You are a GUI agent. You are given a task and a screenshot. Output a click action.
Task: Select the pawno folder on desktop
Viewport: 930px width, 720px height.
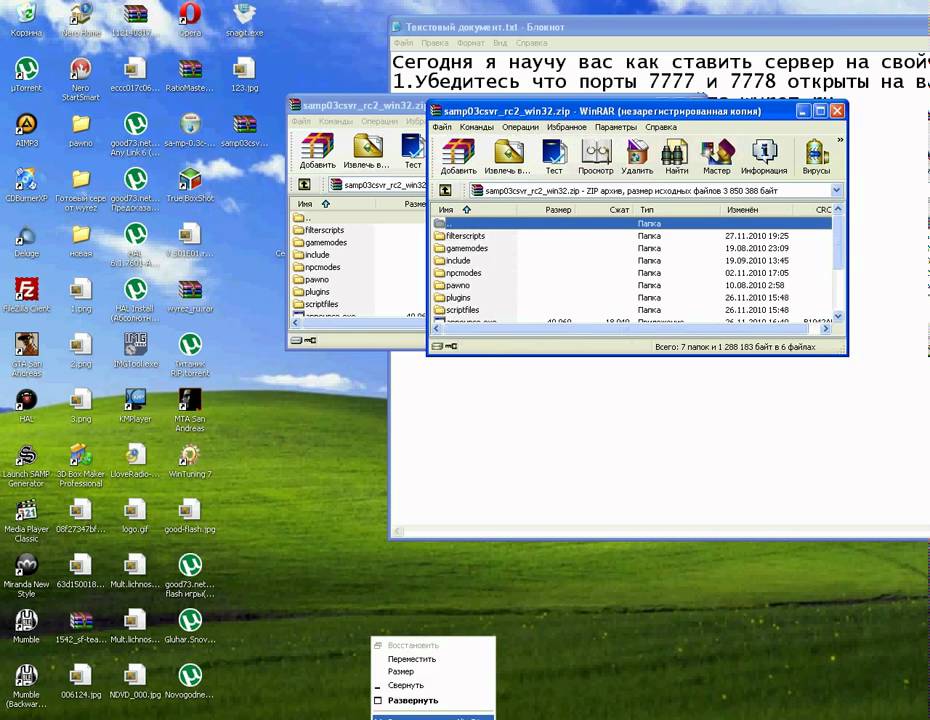81,129
